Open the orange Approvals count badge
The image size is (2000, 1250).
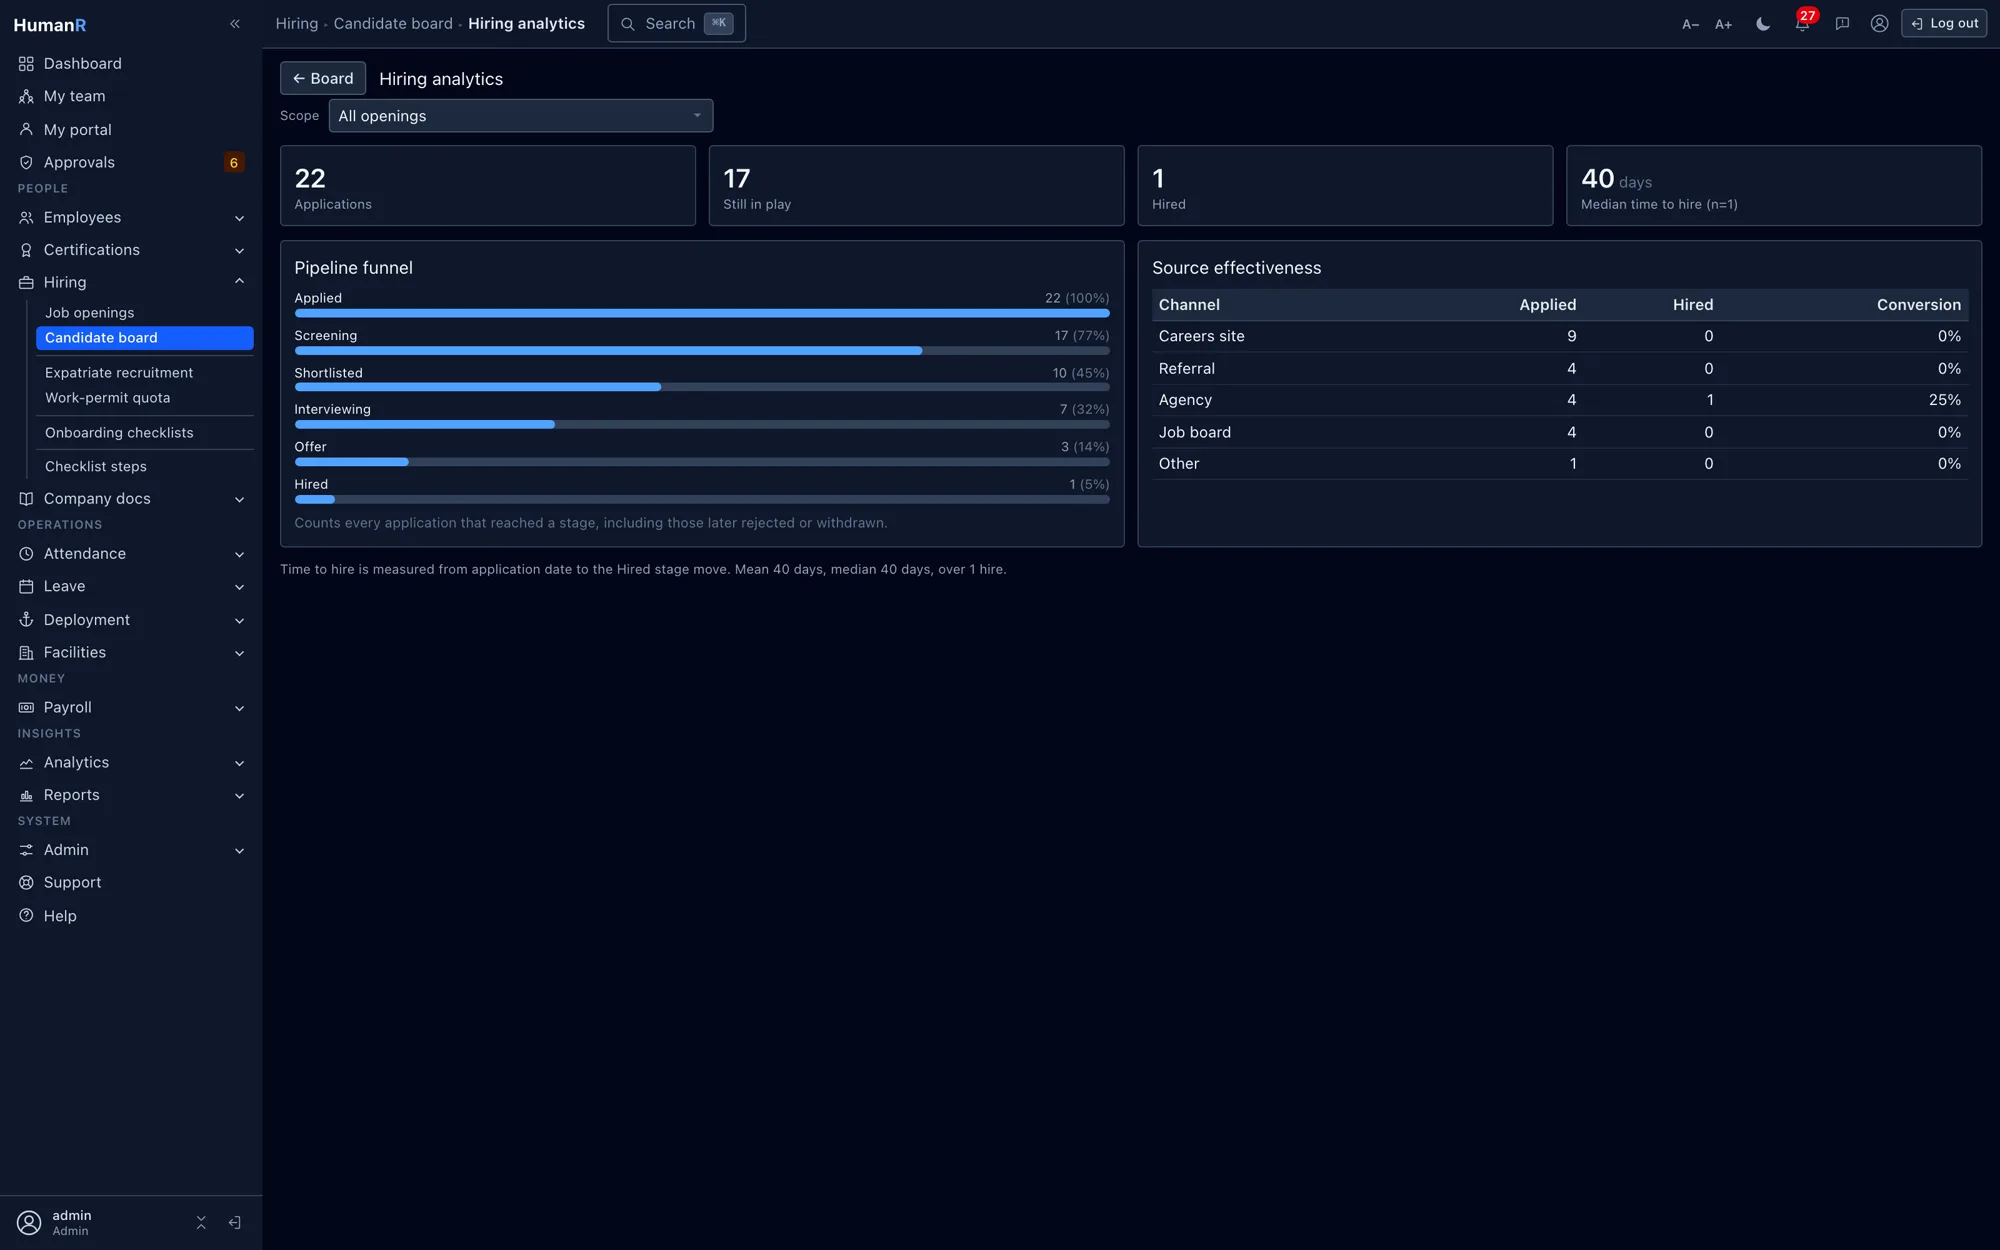[234, 162]
